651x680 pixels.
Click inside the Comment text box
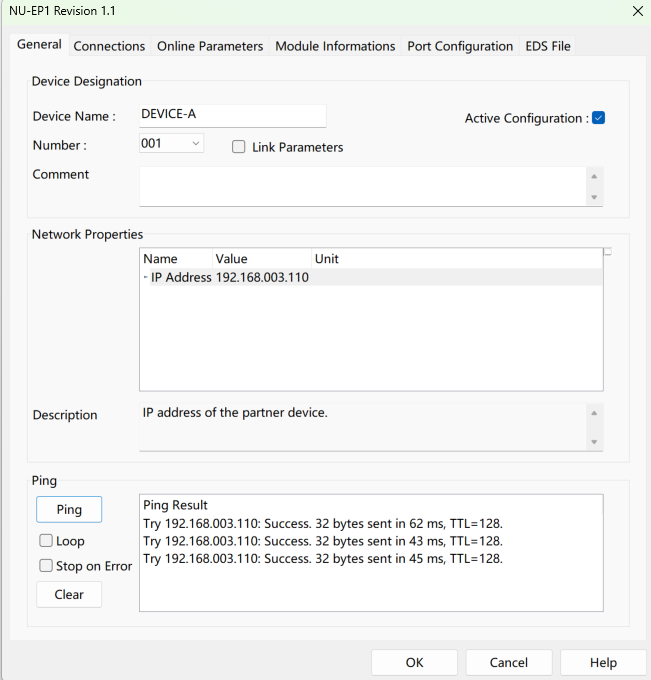[x=362, y=186]
